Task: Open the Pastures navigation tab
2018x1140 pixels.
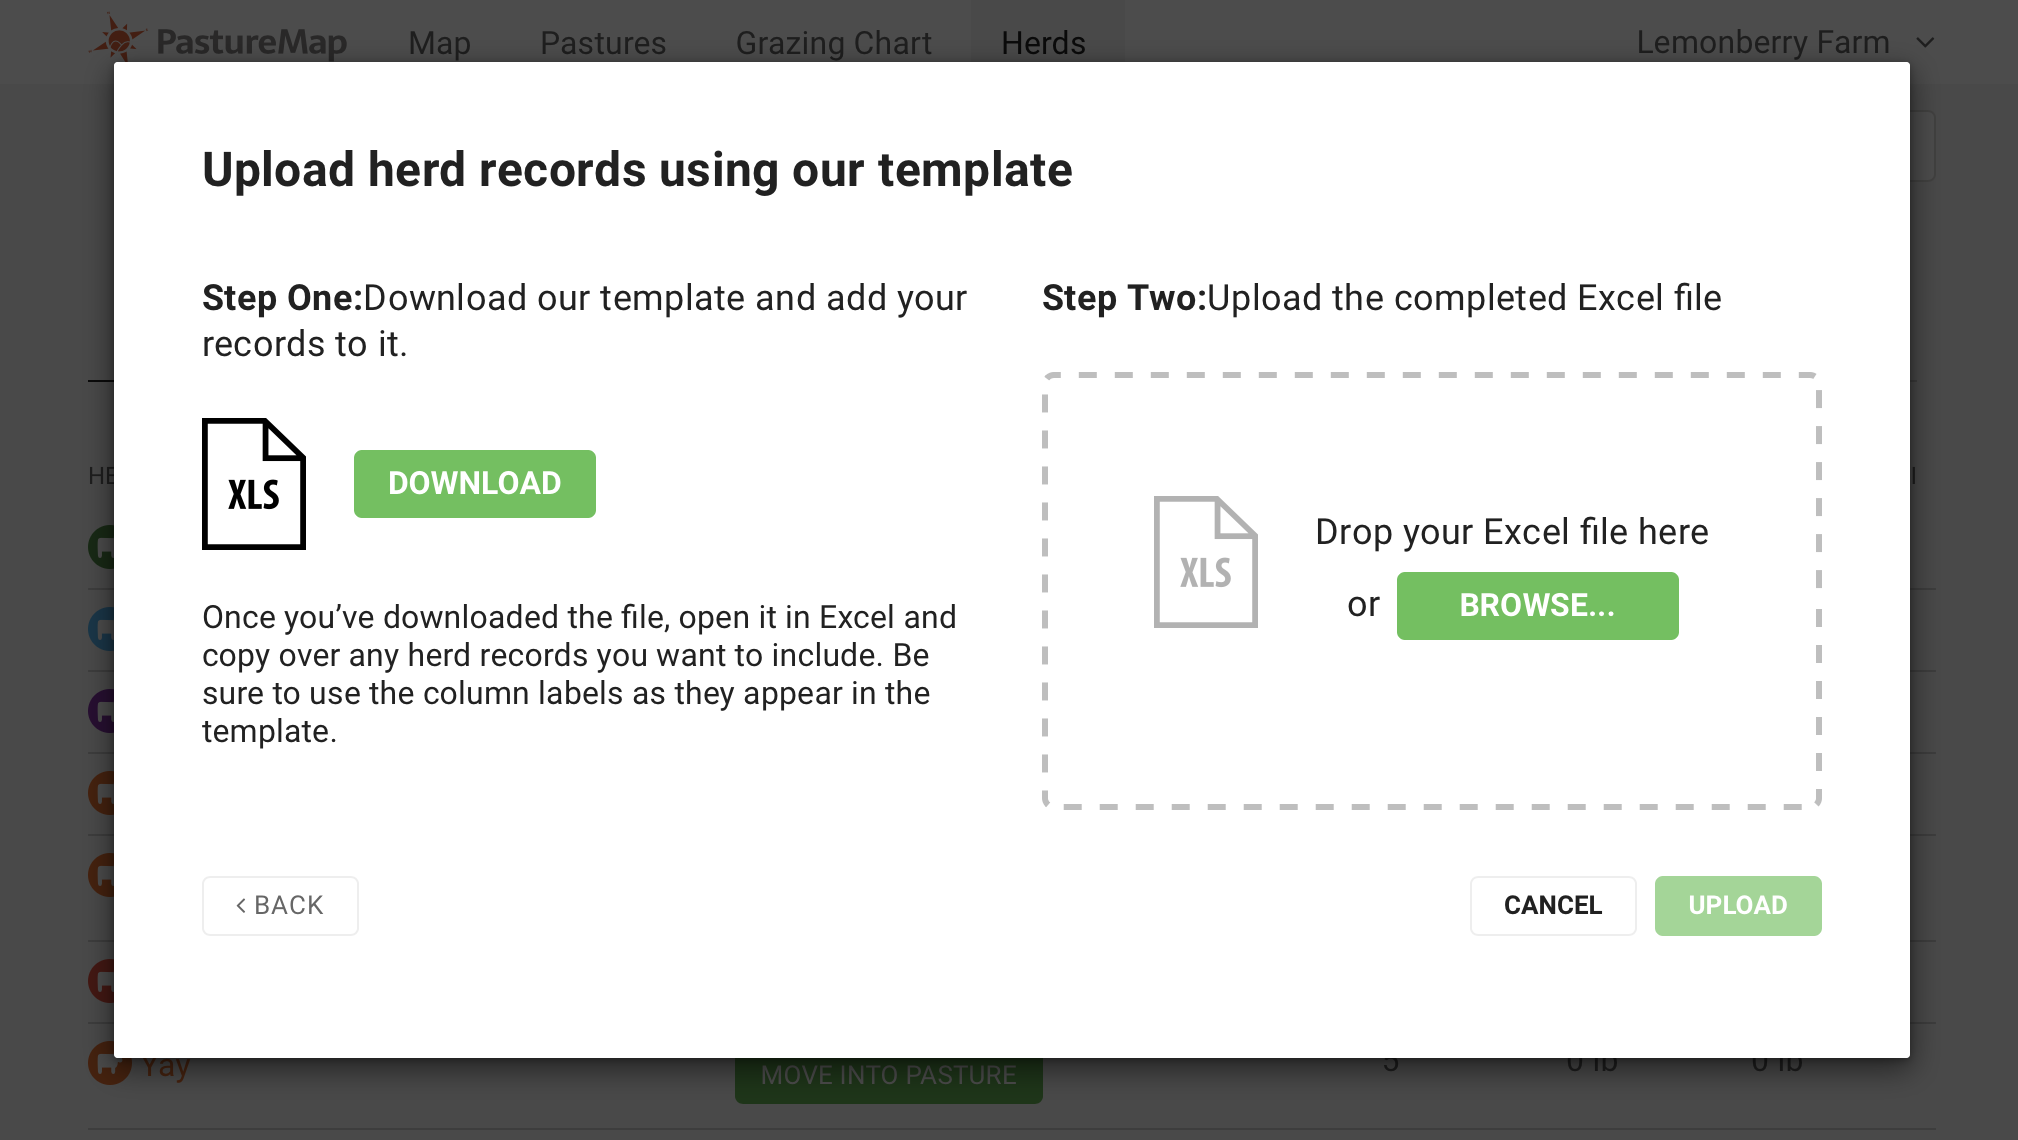Action: (x=603, y=42)
